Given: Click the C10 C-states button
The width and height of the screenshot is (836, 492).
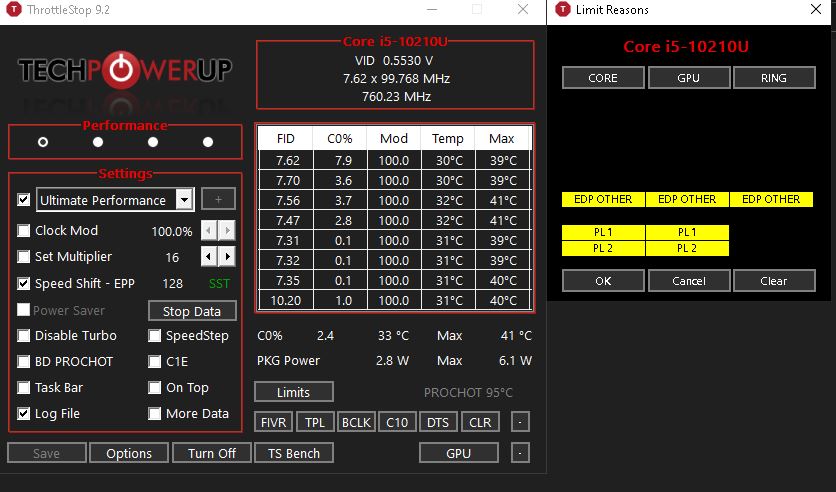Looking at the screenshot, I should pyautogui.click(x=397, y=422).
